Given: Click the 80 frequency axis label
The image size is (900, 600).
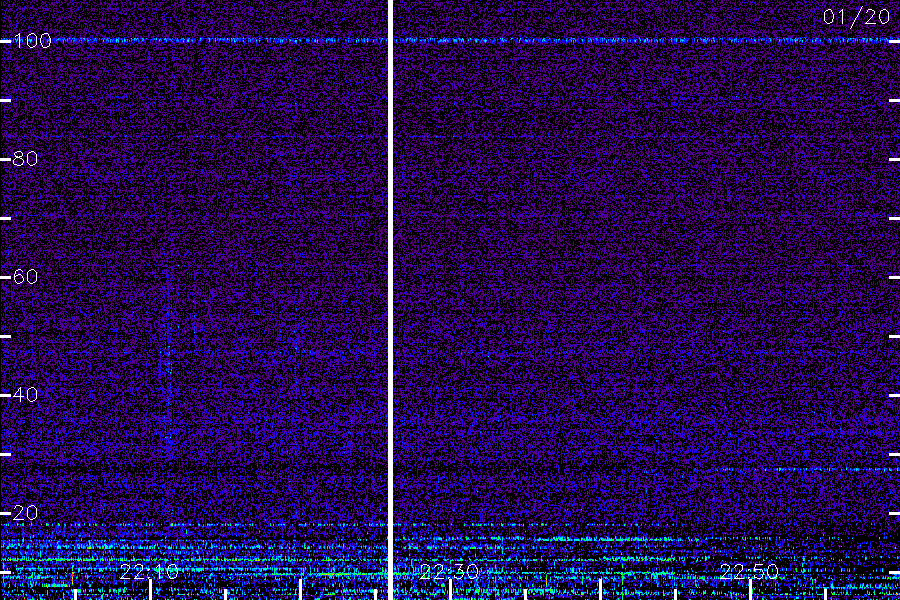Looking at the screenshot, I should coord(25,158).
